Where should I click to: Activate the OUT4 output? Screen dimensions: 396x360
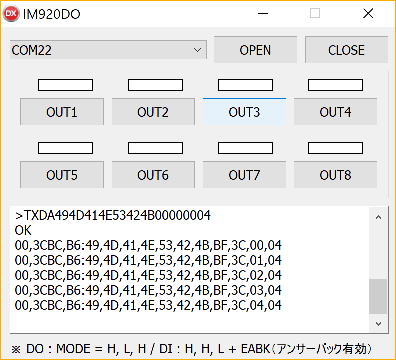(335, 112)
